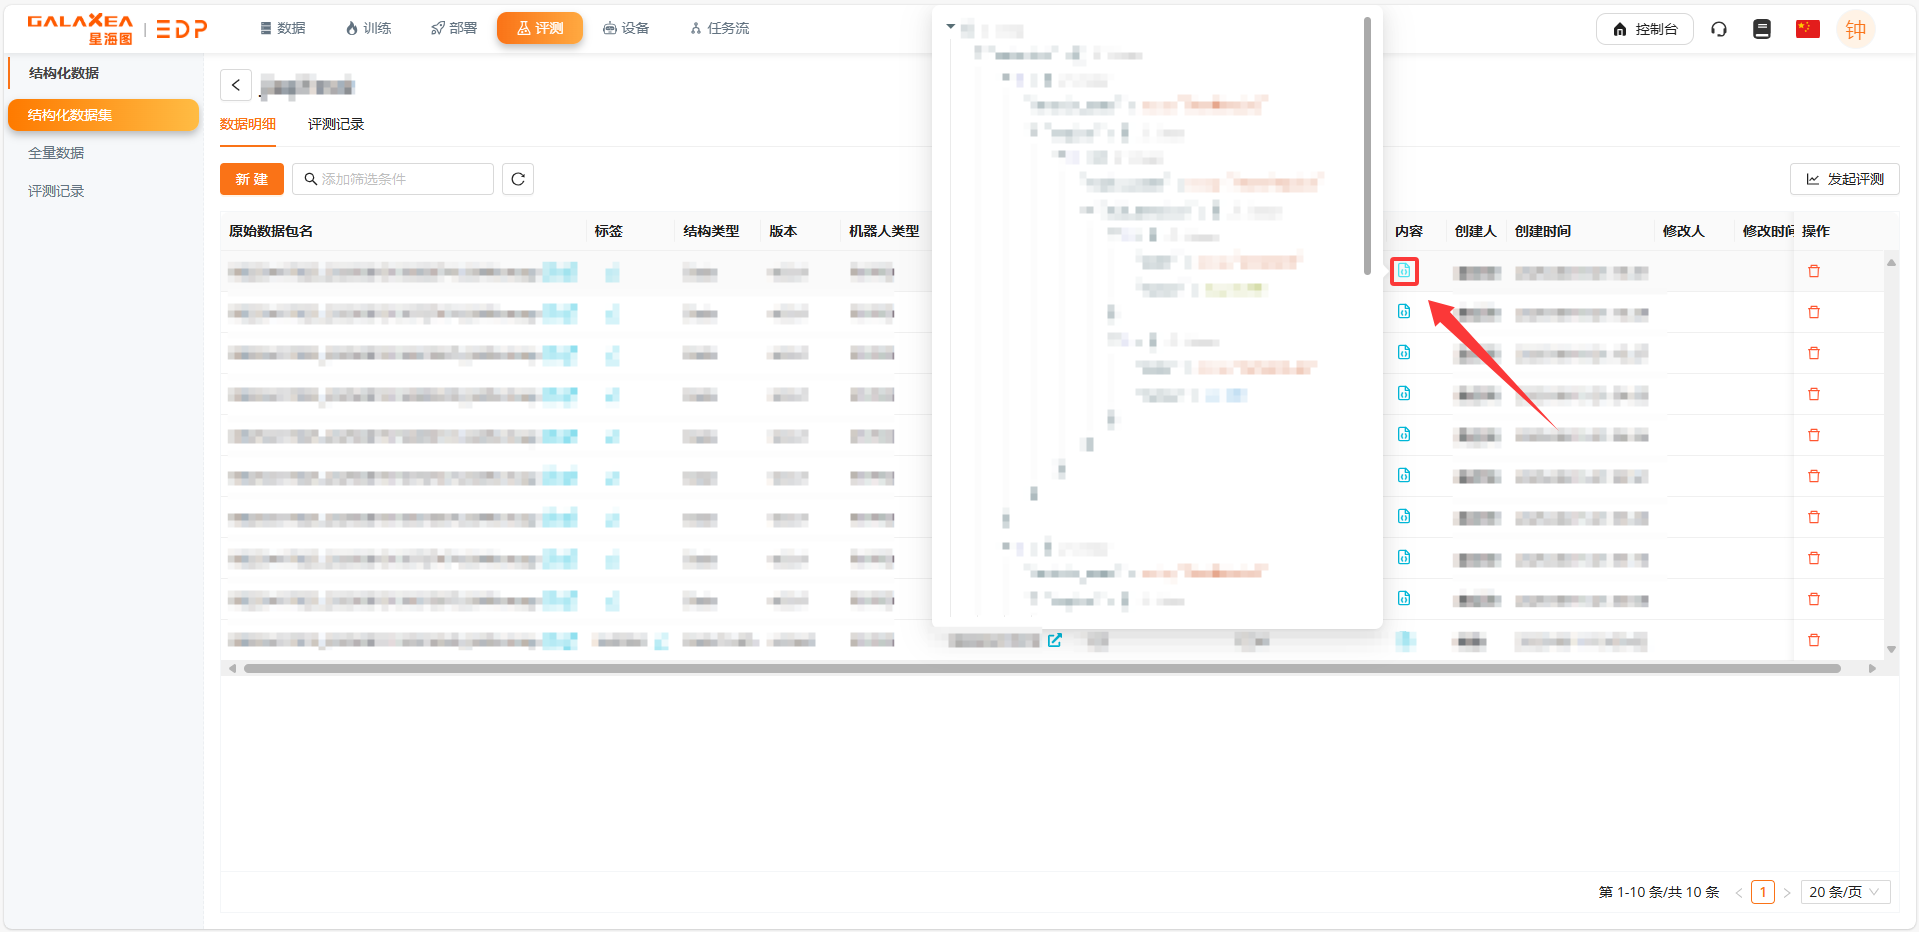Delete the first row using the trash icon
Viewport: 1919px width, 932px height.
[1814, 272]
